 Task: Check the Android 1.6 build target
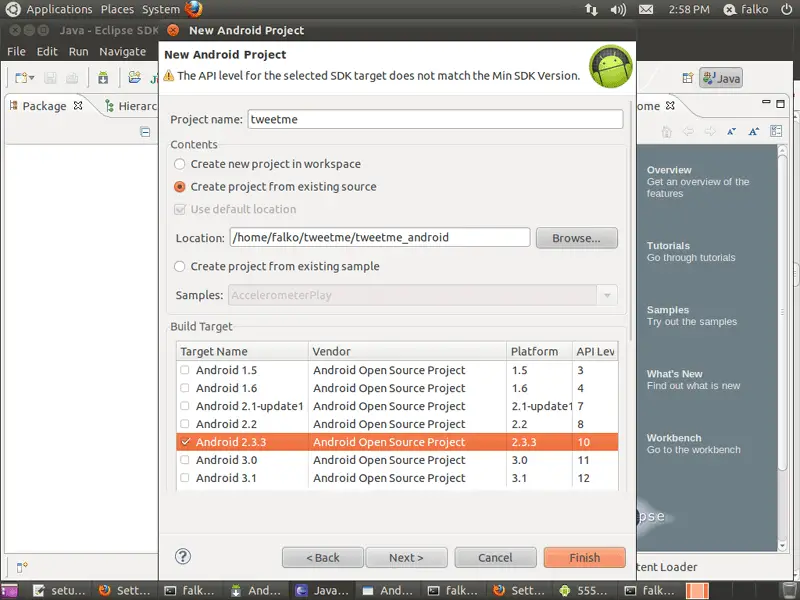click(185, 388)
